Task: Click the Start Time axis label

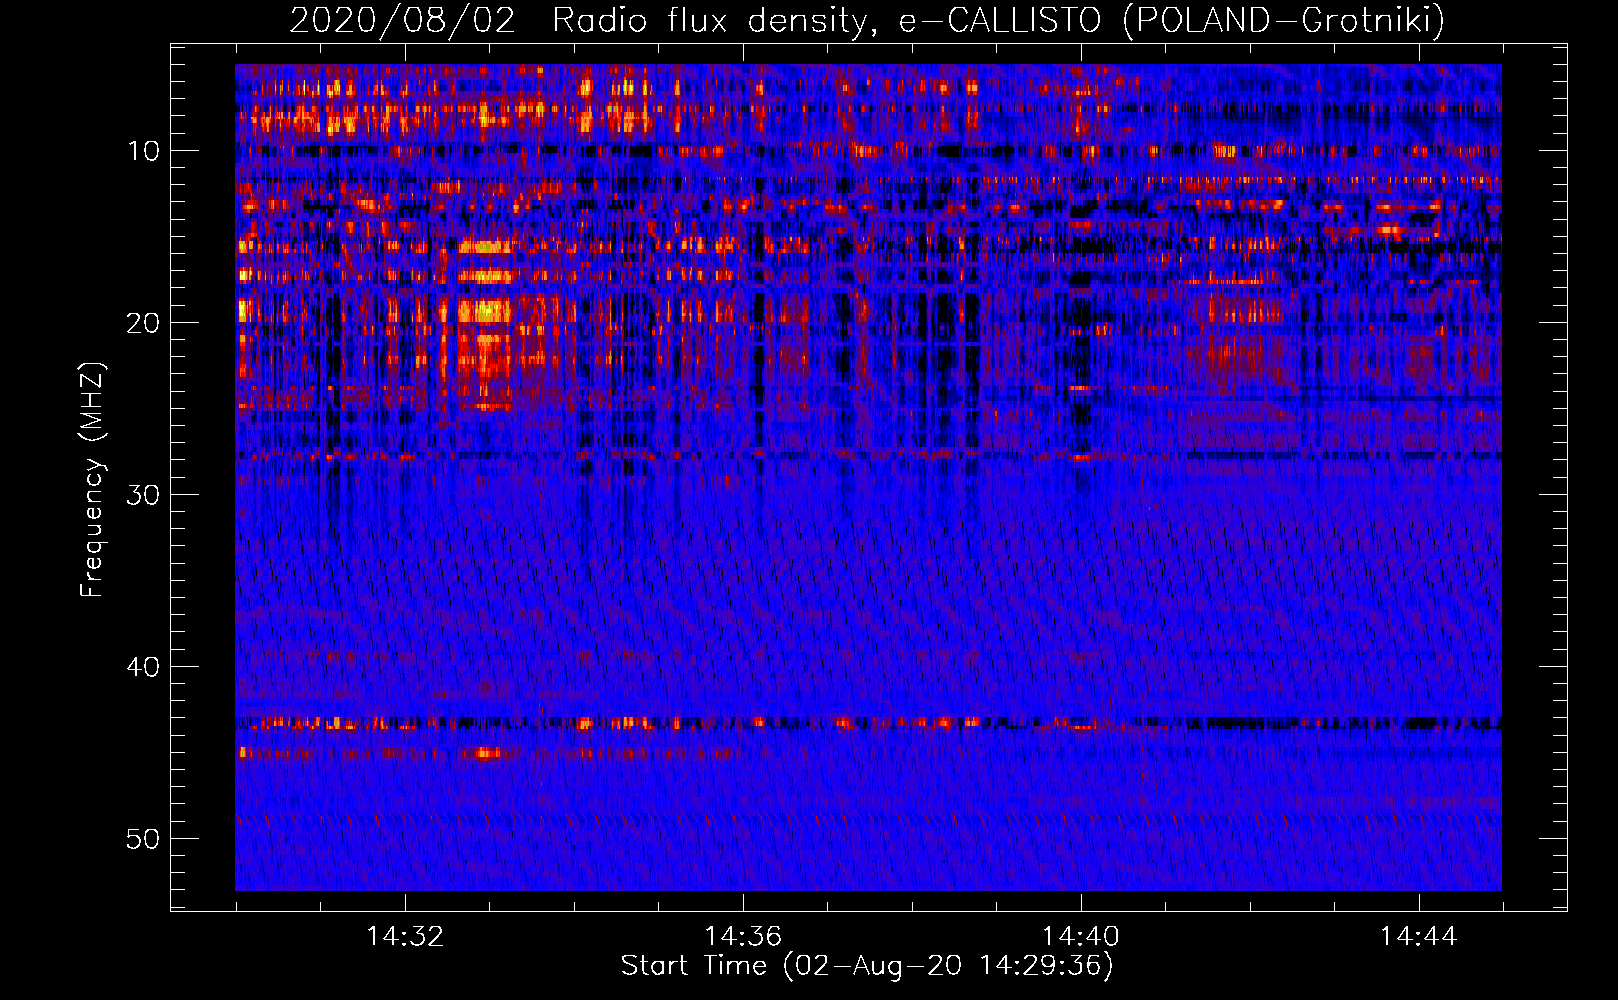Action: pyautogui.click(x=867, y=966)
